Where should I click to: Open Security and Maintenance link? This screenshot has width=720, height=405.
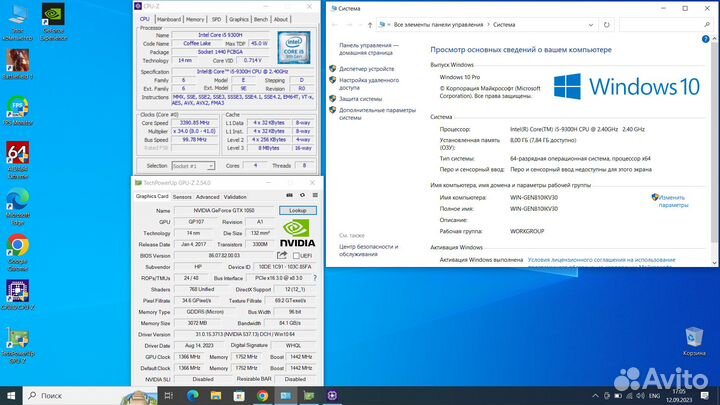click(368, 250)
